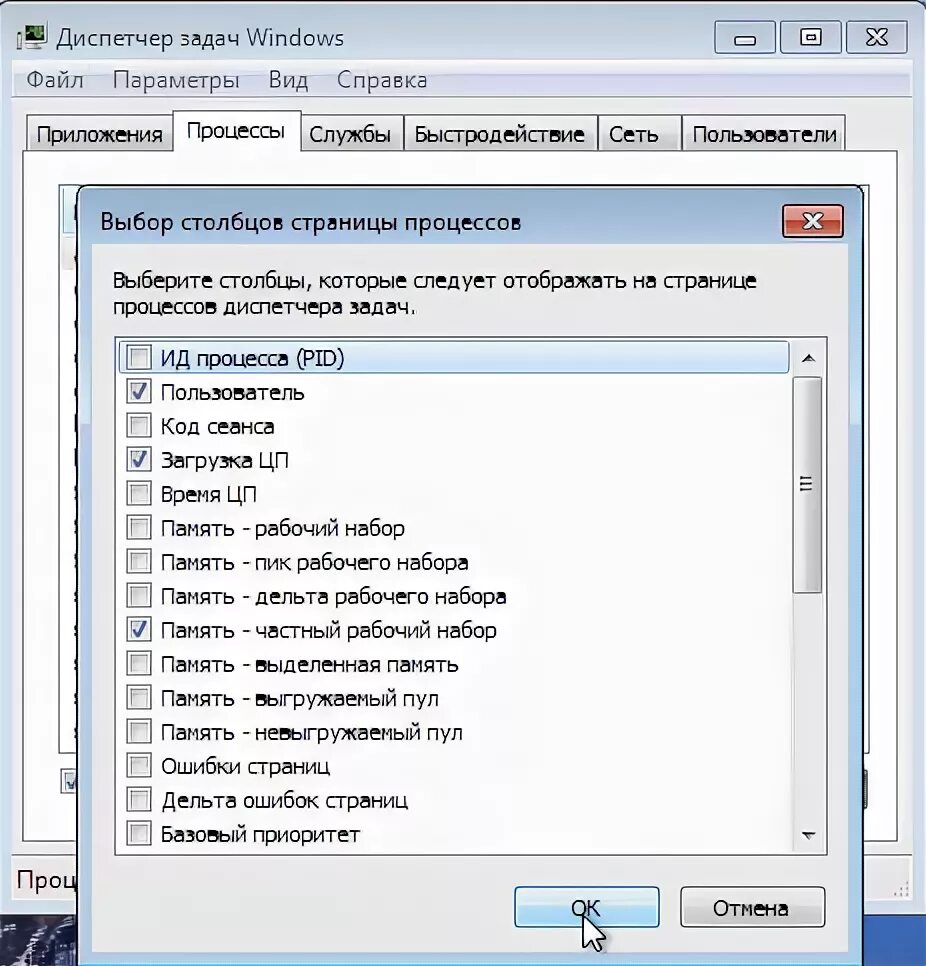This screenshot has height=966, width=926.
Task: Uncheck the Загрузка ЦП checkbox
Action: 139,460
